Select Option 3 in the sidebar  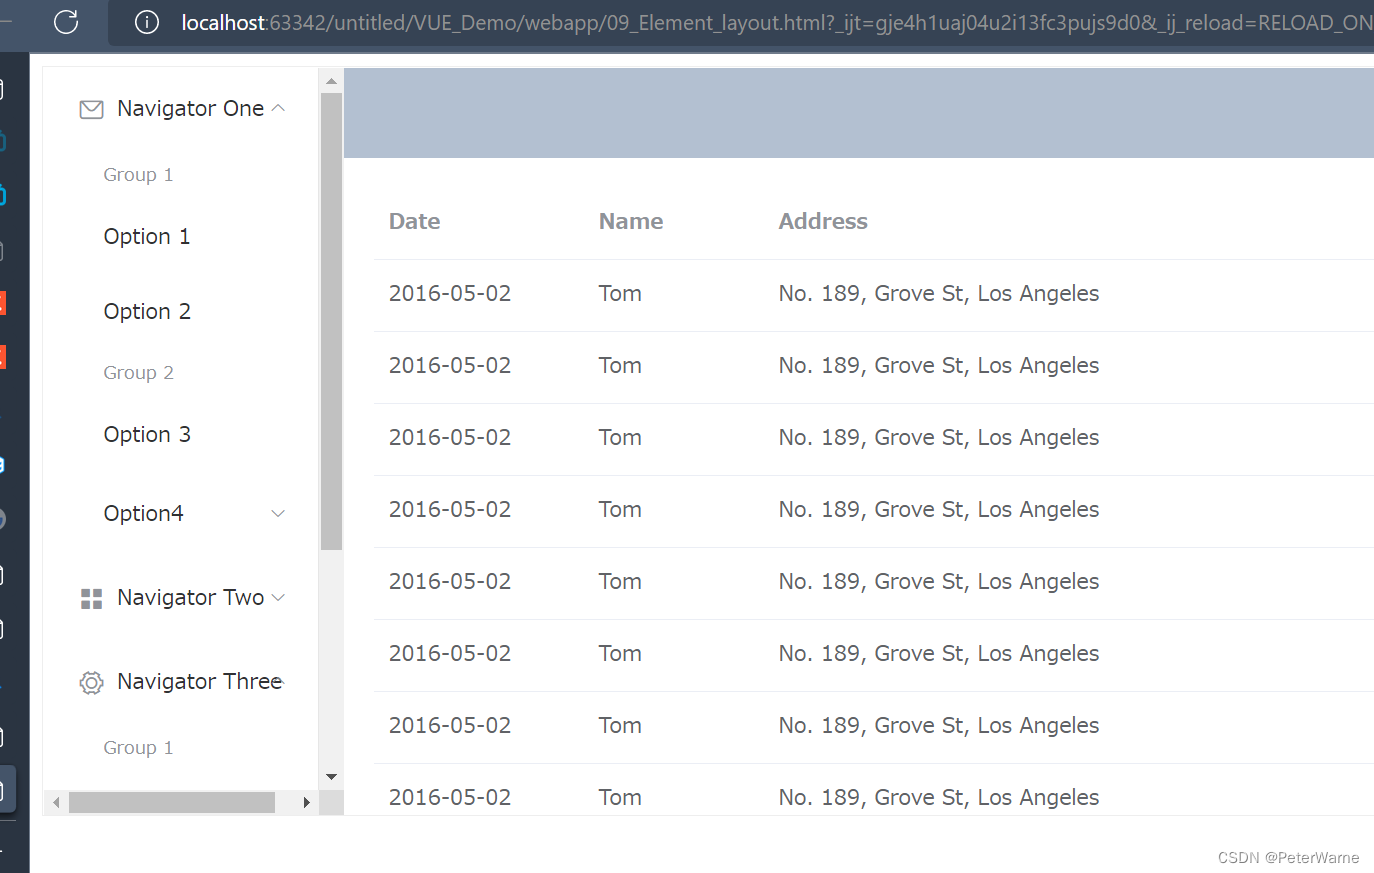tap(147, 434)
